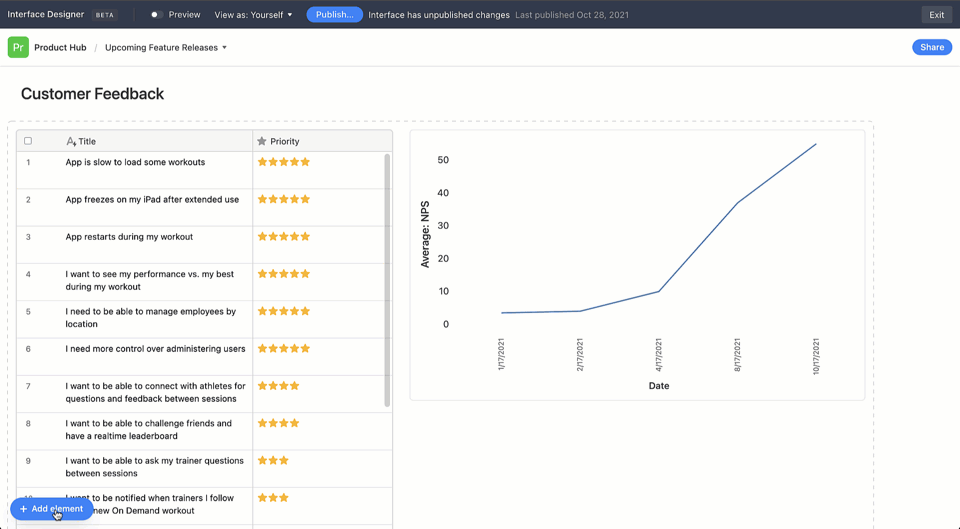The image size is (960, 529).
Task: Check the select-all checkbox in table header
Action: [x=28, y=141]
